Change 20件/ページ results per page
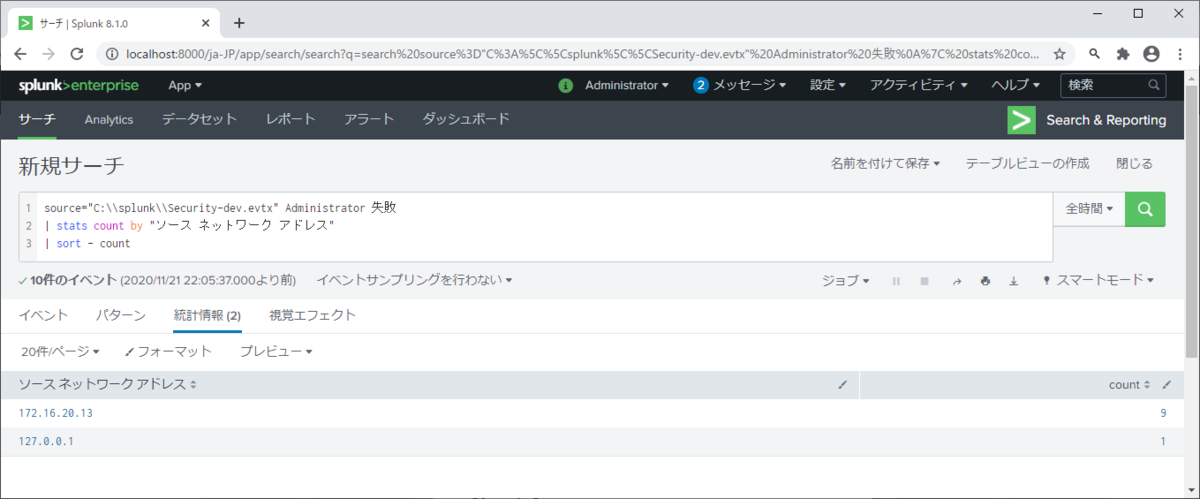Screen dimensions: 1200x499 tap(60, 351)
